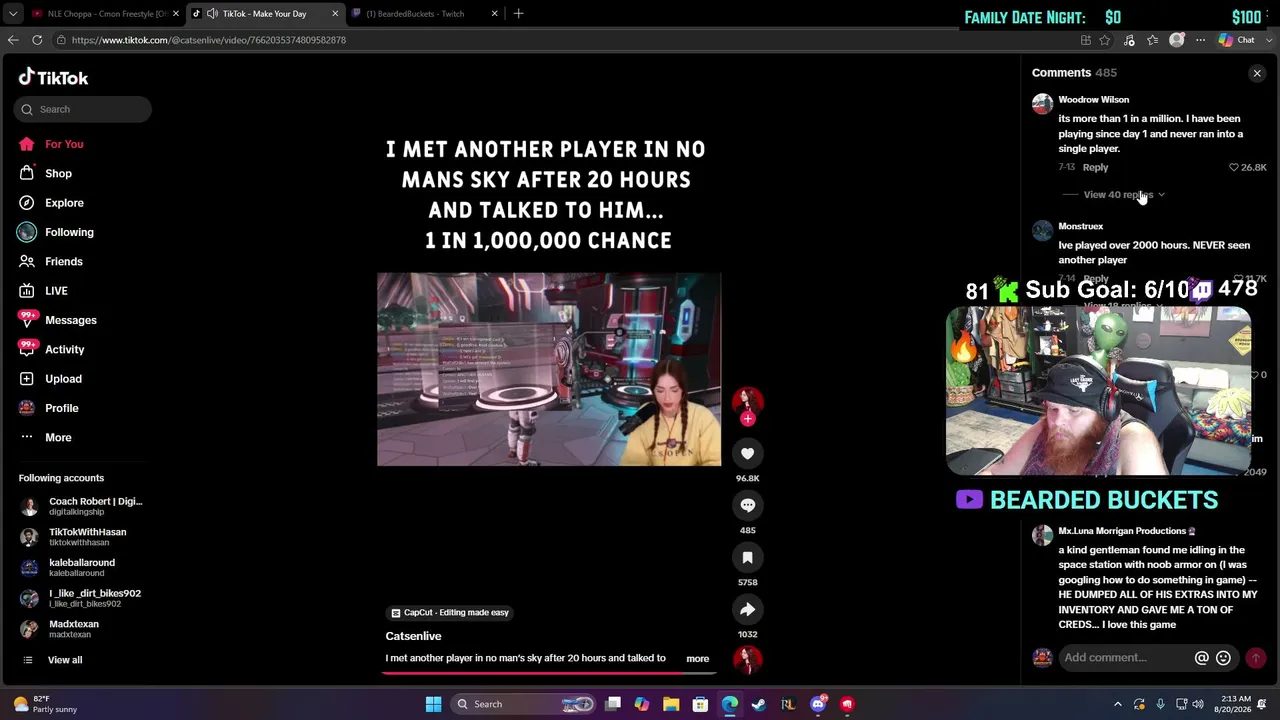
Task: Open the Explore section
Action: pyautogui.click(x=64, y=203)
